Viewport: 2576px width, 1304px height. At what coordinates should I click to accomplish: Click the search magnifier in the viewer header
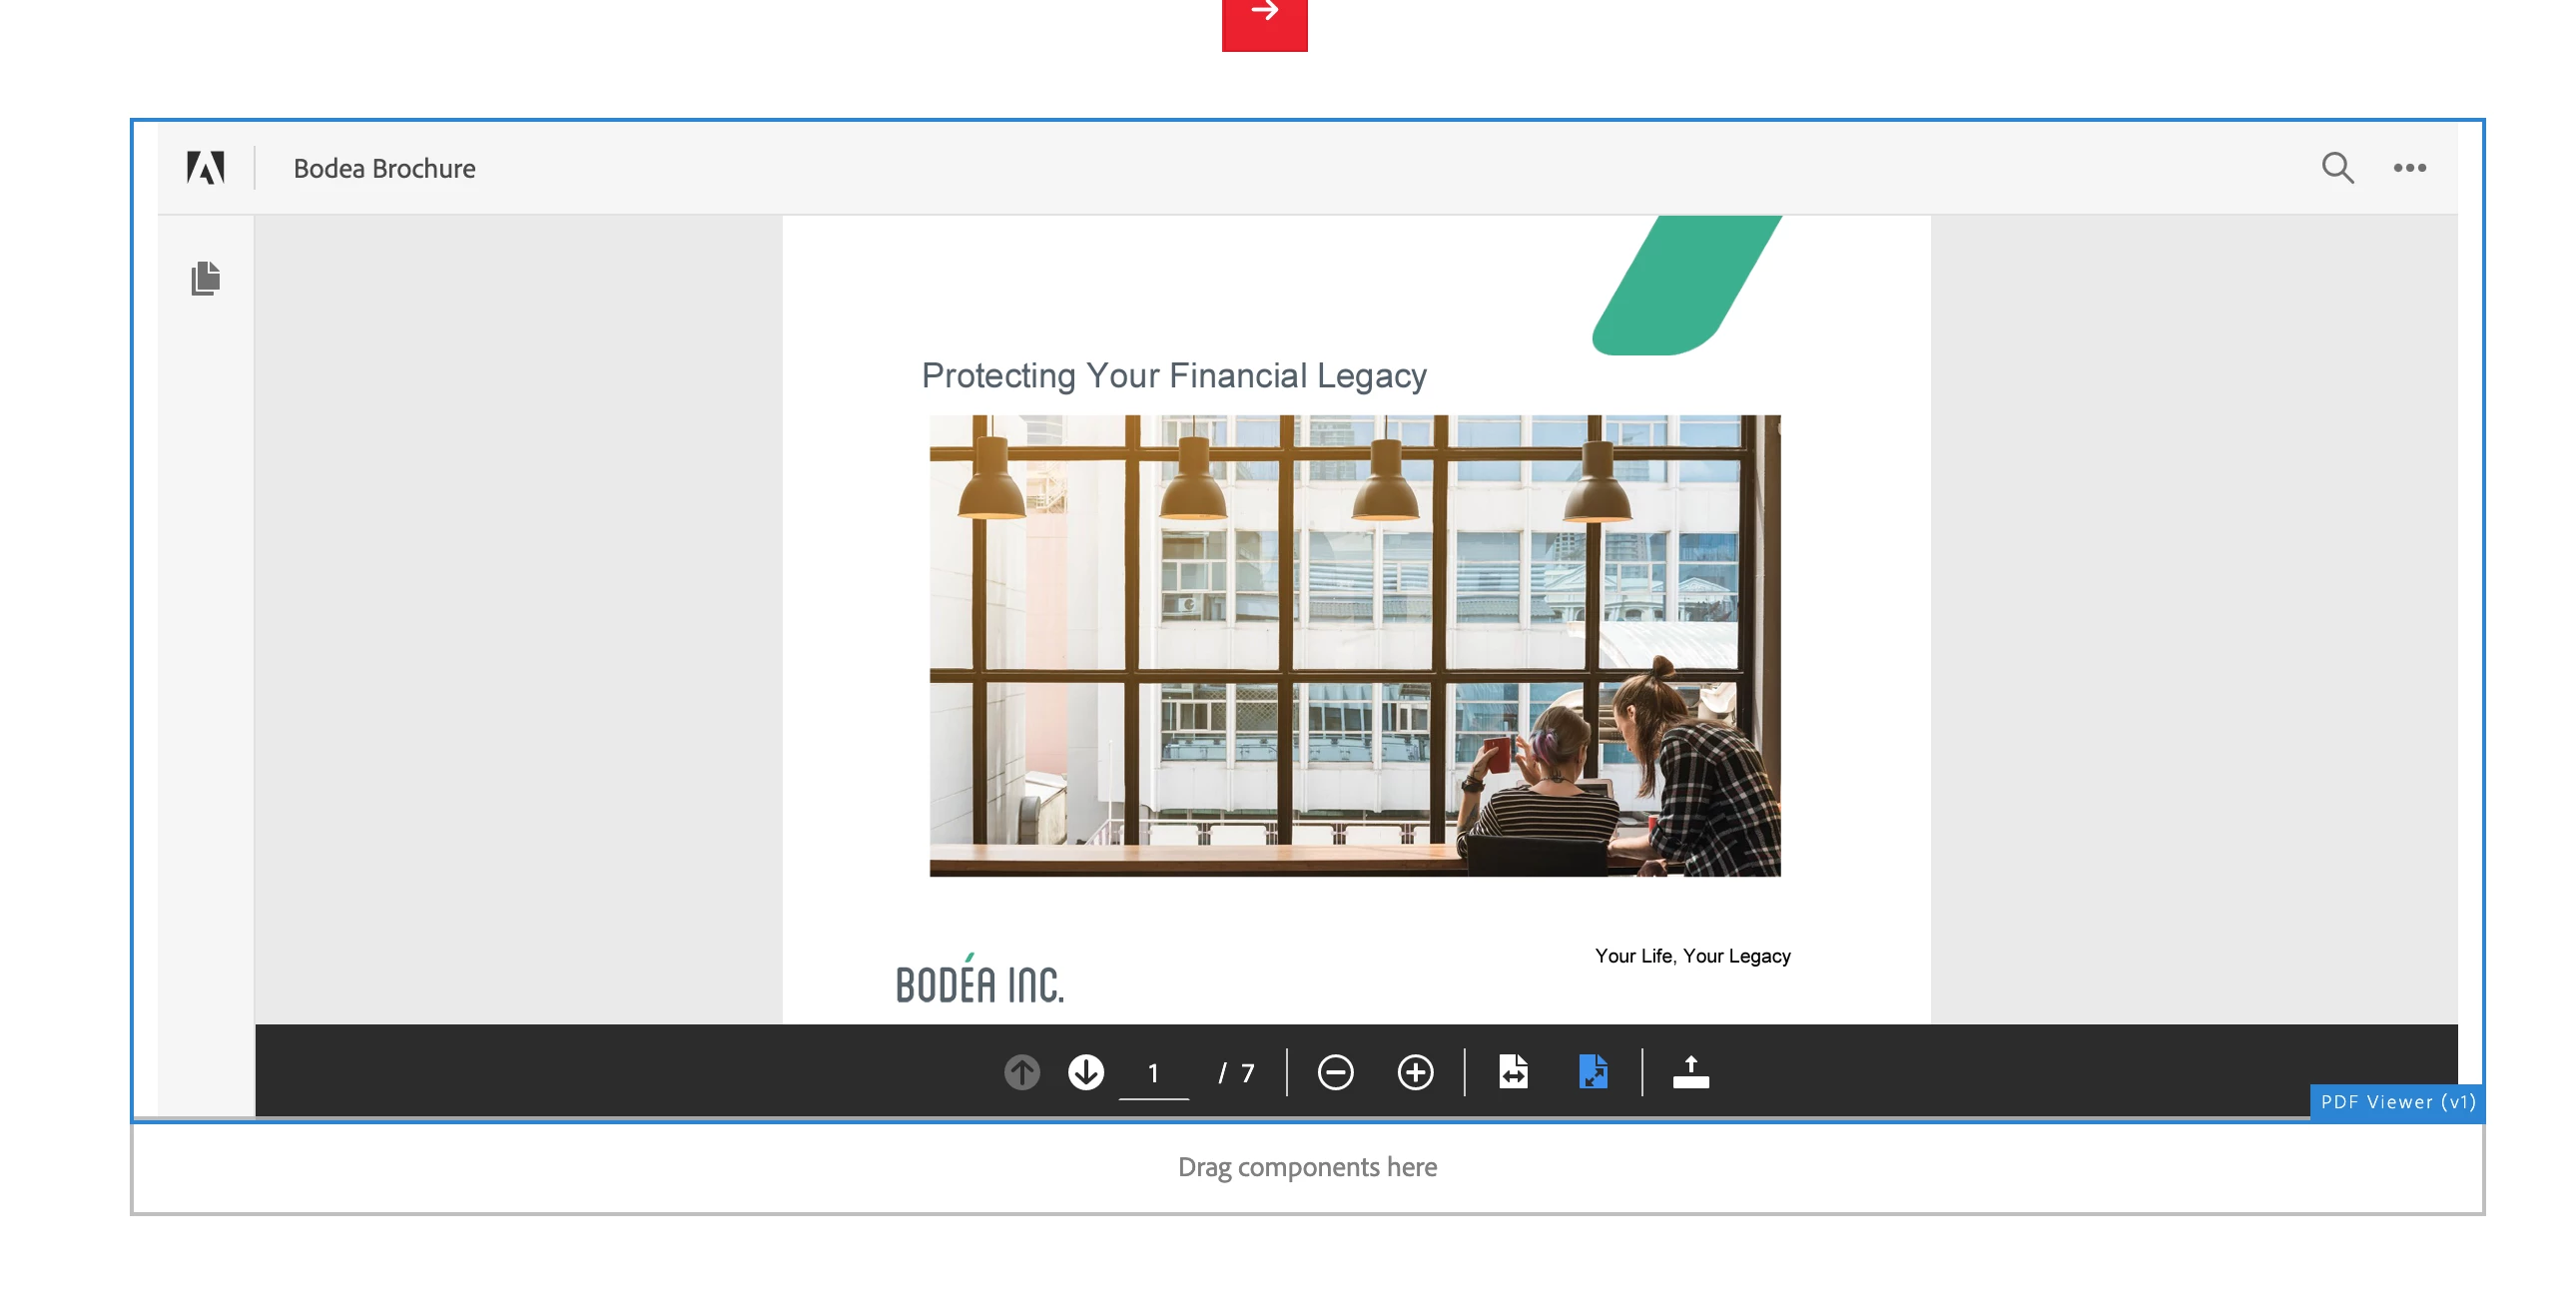(x=2336, y=167)
